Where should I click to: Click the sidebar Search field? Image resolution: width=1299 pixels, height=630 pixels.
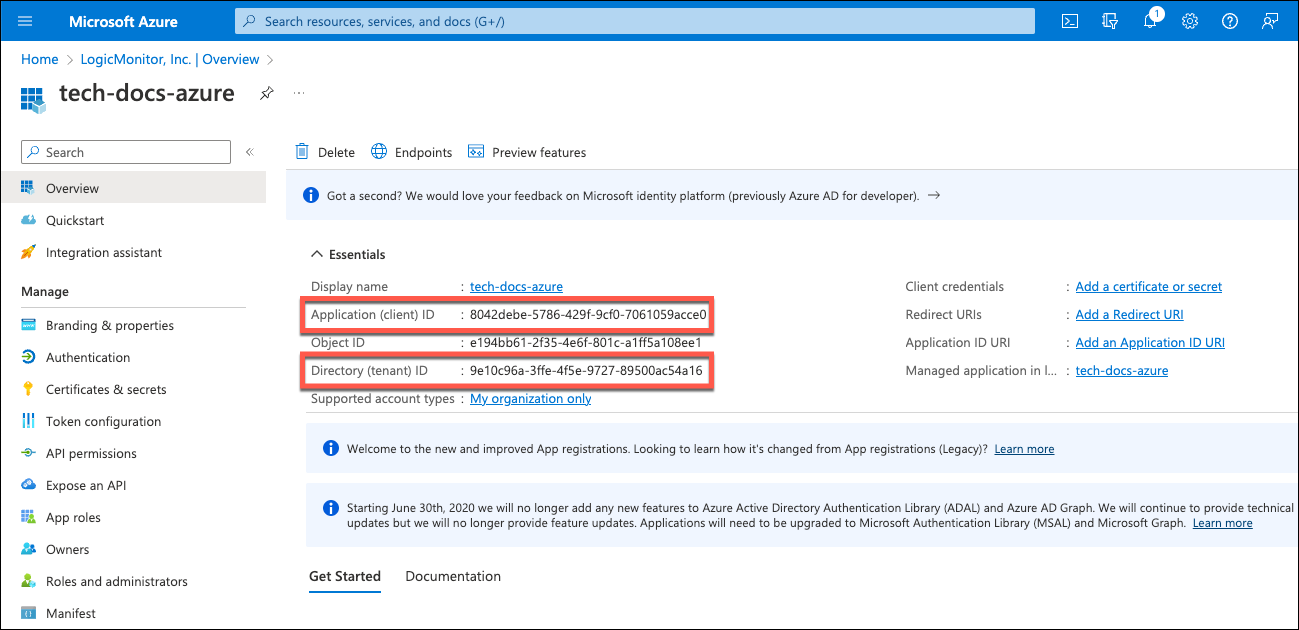click(126, 152)
